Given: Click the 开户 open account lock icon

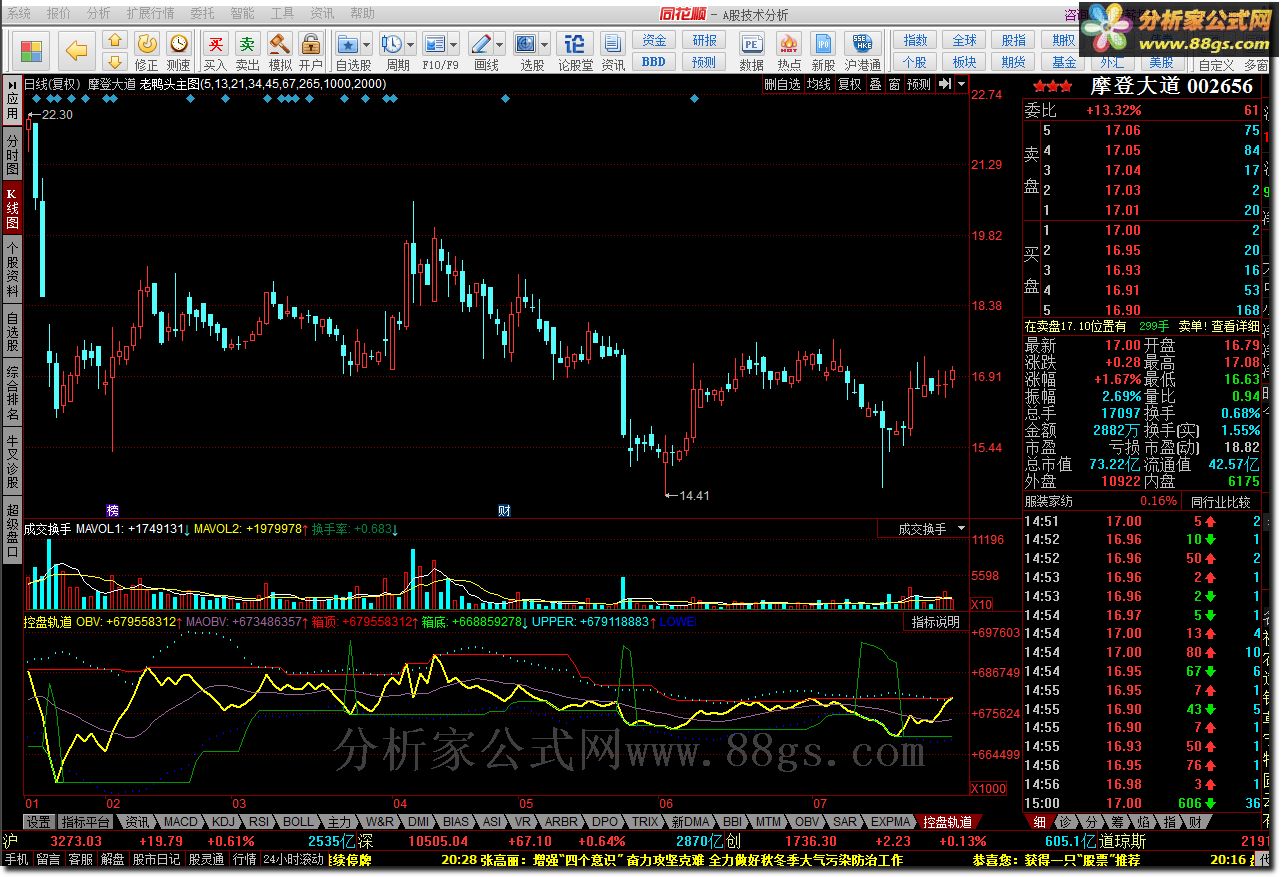Looking at the screenshot, I should tap(311, 51).
